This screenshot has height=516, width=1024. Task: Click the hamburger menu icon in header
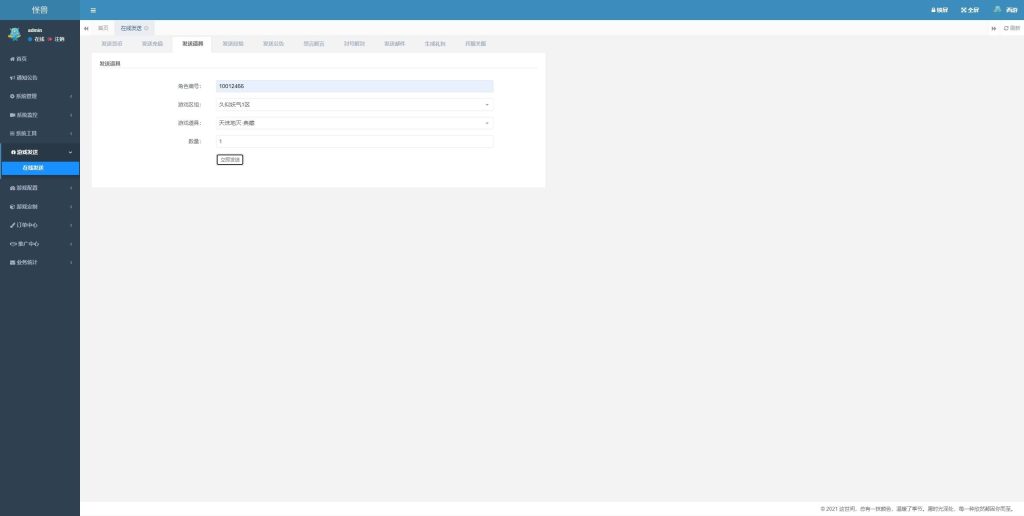[x=93, y=10]
